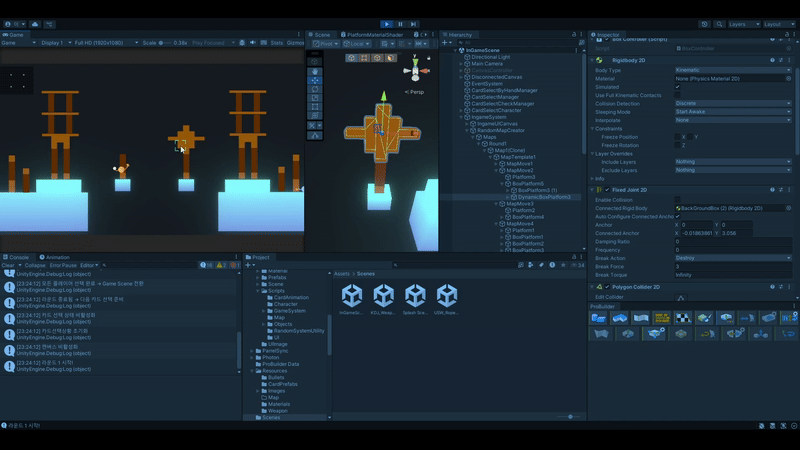
Task: Enable Use Full Kinematic Contacts checkbox
Action: (x=678, y=95)
